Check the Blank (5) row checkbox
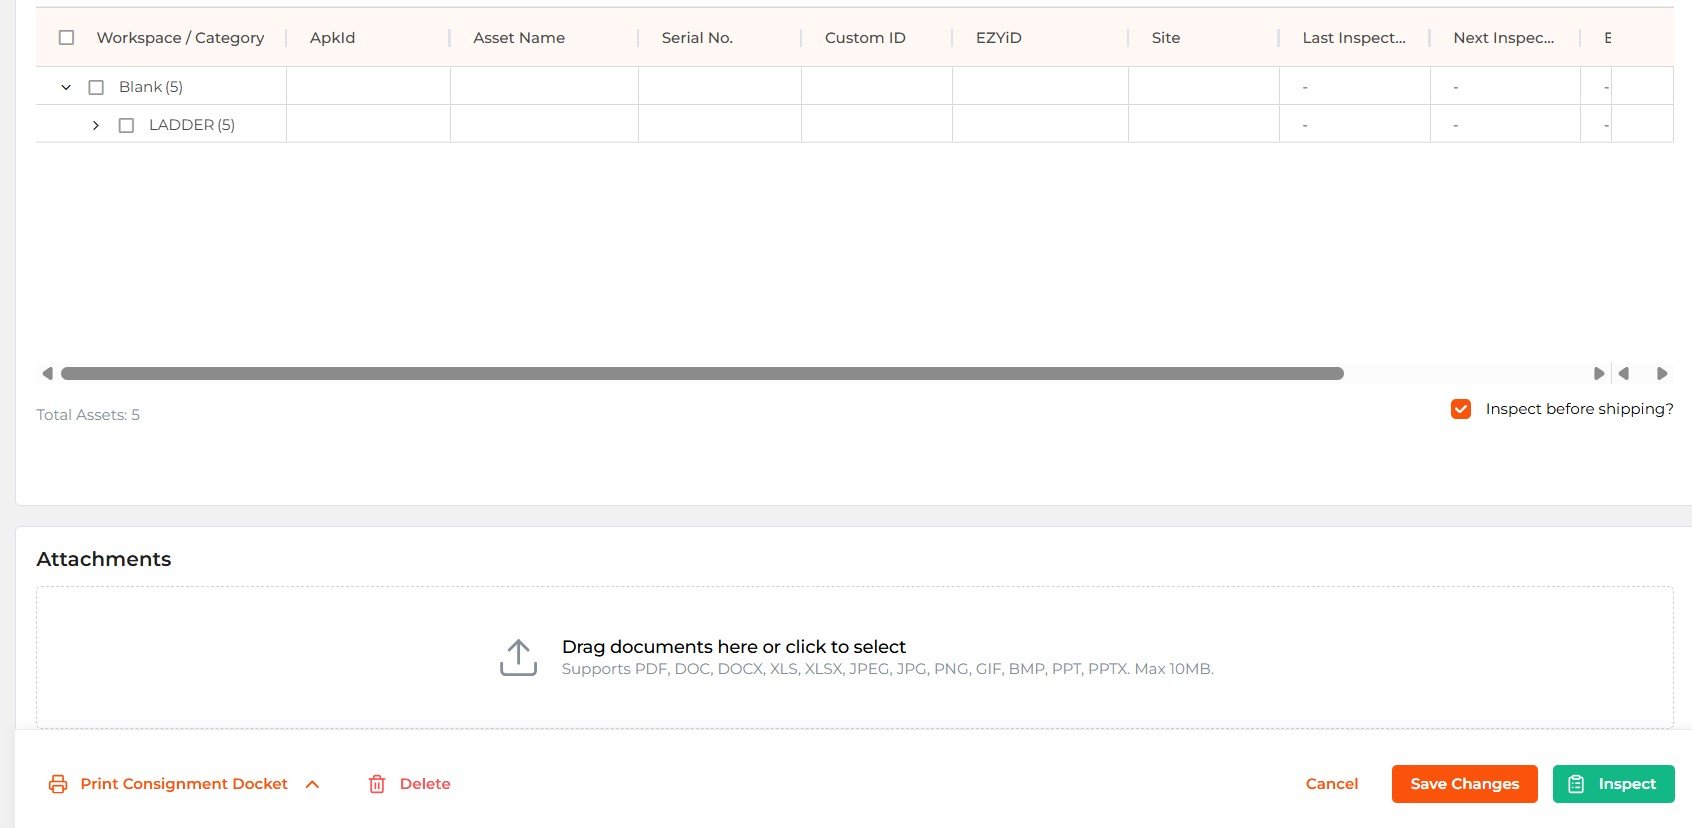This screenshot has width=1692, height=828. (96, 87)
